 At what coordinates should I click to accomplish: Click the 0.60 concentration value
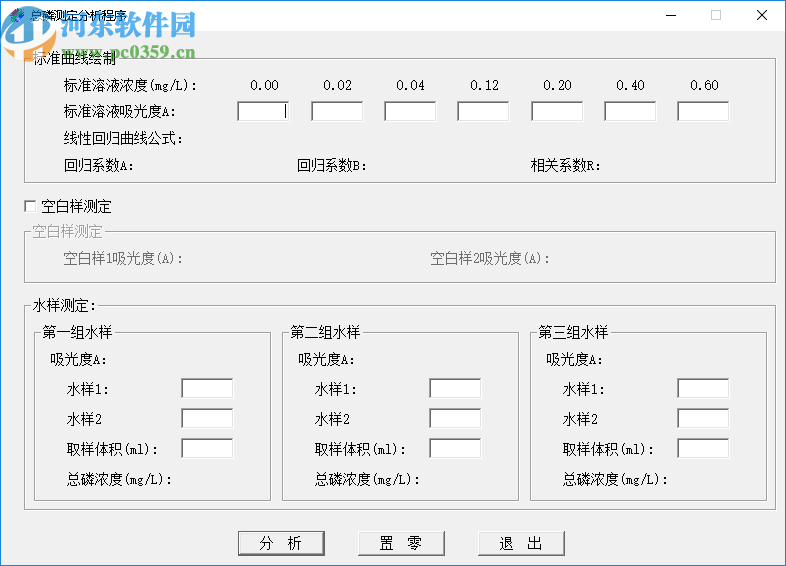pyautogui.click(x=704, y=85)
